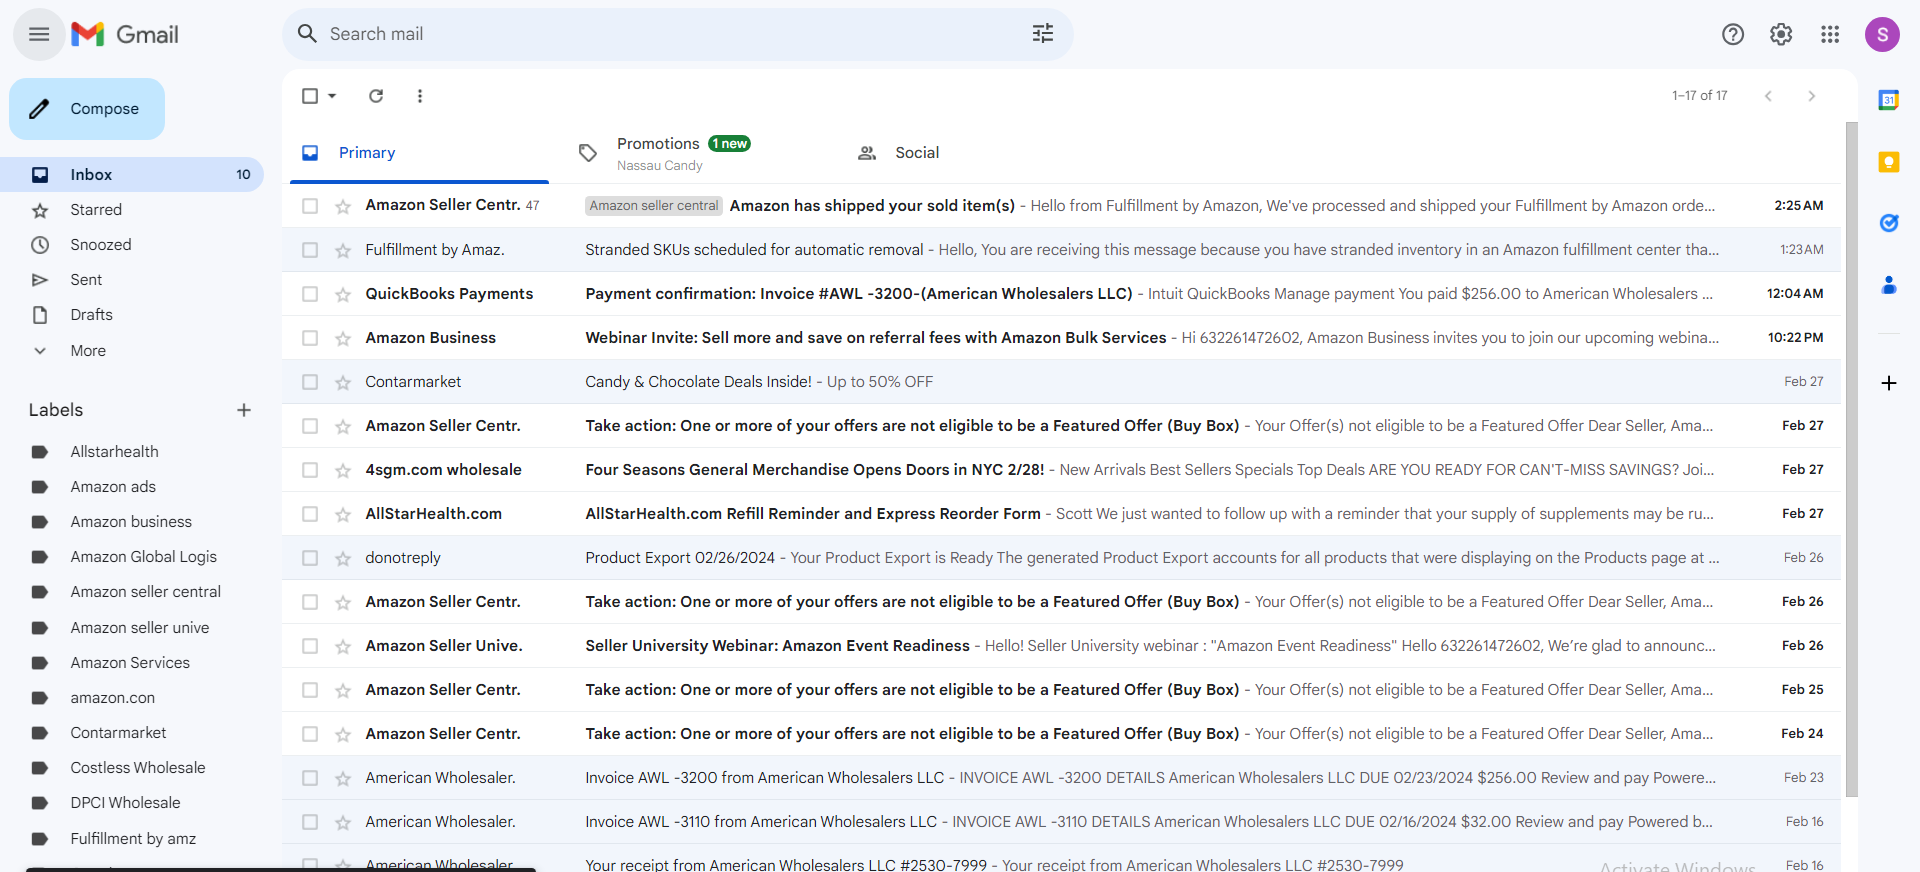Open search options filter icon
This screenshot has height=872, width=1920.
(x=1043, y=34)
